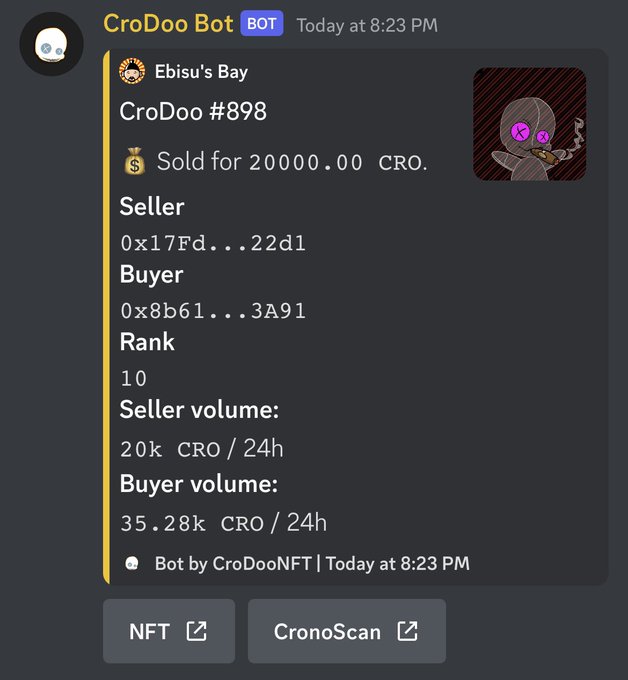Click the CroDoo Bot skull avatar
This screenshot has width=628, height=680.
(x=51, y=44)
